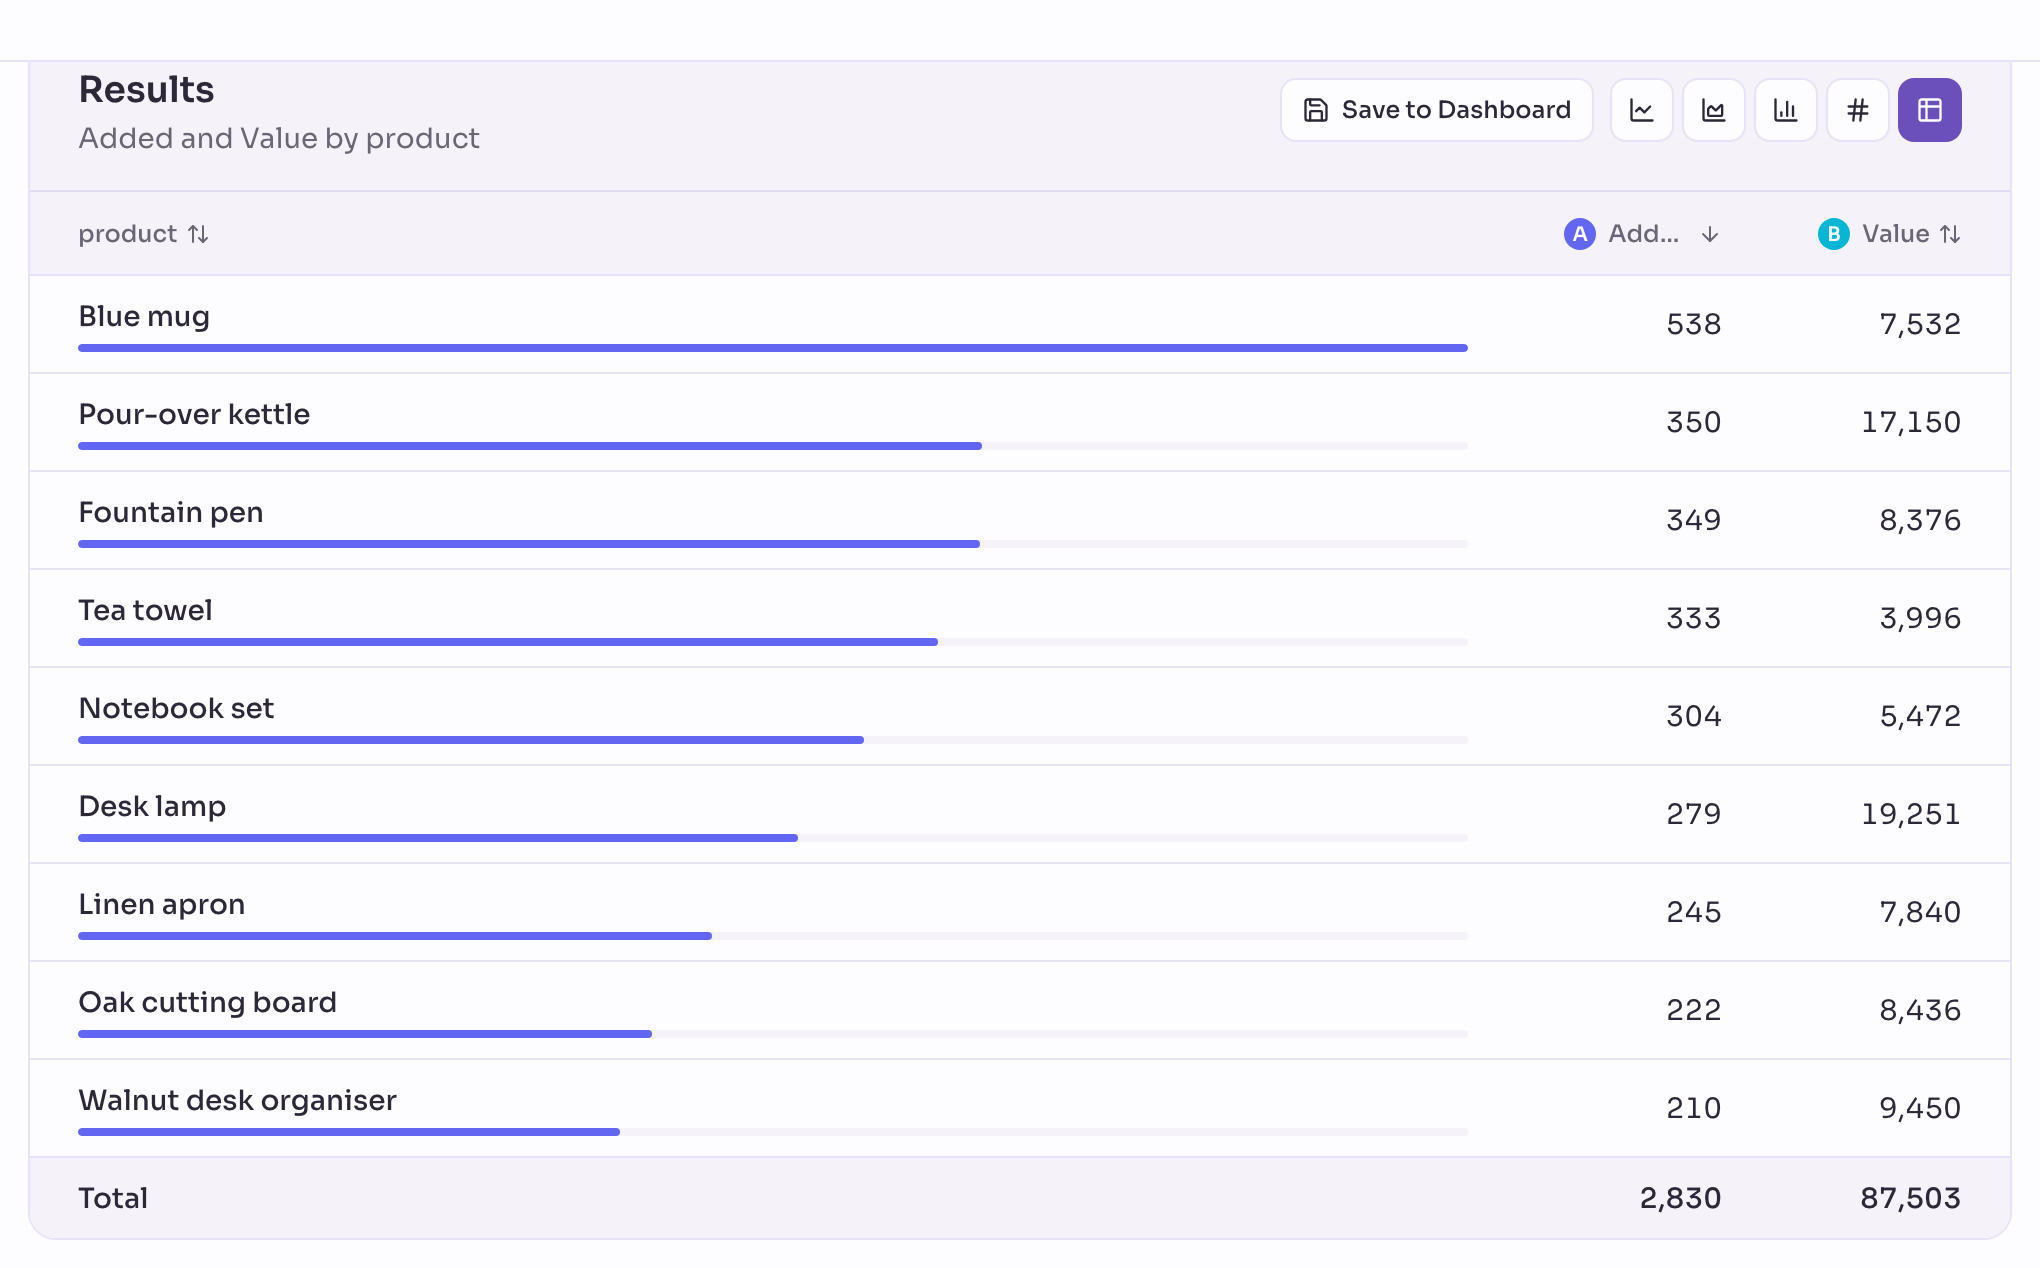Image resolution: width=2040 pixels, height=1268 pixels.
Task: Click Pour-over kettle added count 350
Action: click(x=1694, y=422)
